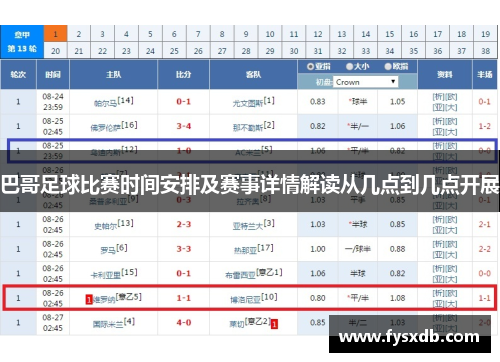Open [析] link in 罗马 row
Image resolution: width=500 pixels, height=362 pixels.
(x=438, y=244)
